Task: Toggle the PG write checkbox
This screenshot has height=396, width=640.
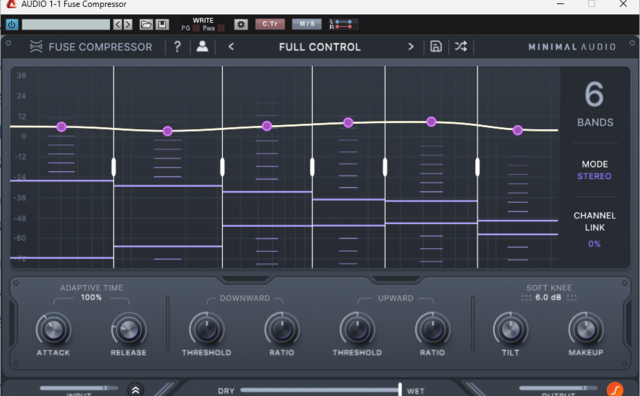Action: 196,28
